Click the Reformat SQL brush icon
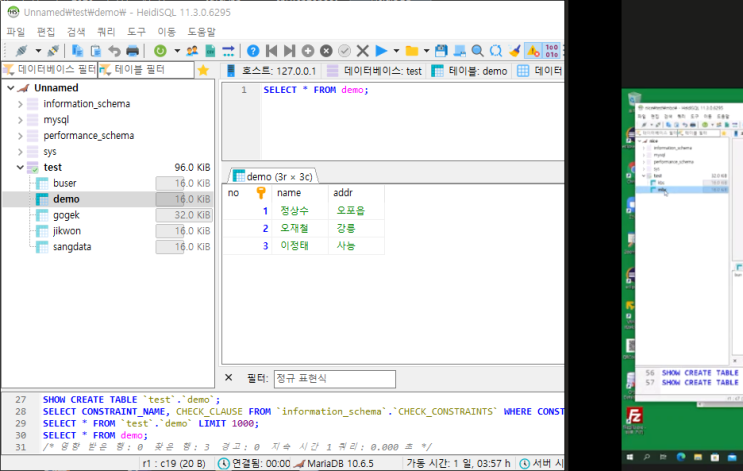743x471 pixels. [x=514, y=50]
